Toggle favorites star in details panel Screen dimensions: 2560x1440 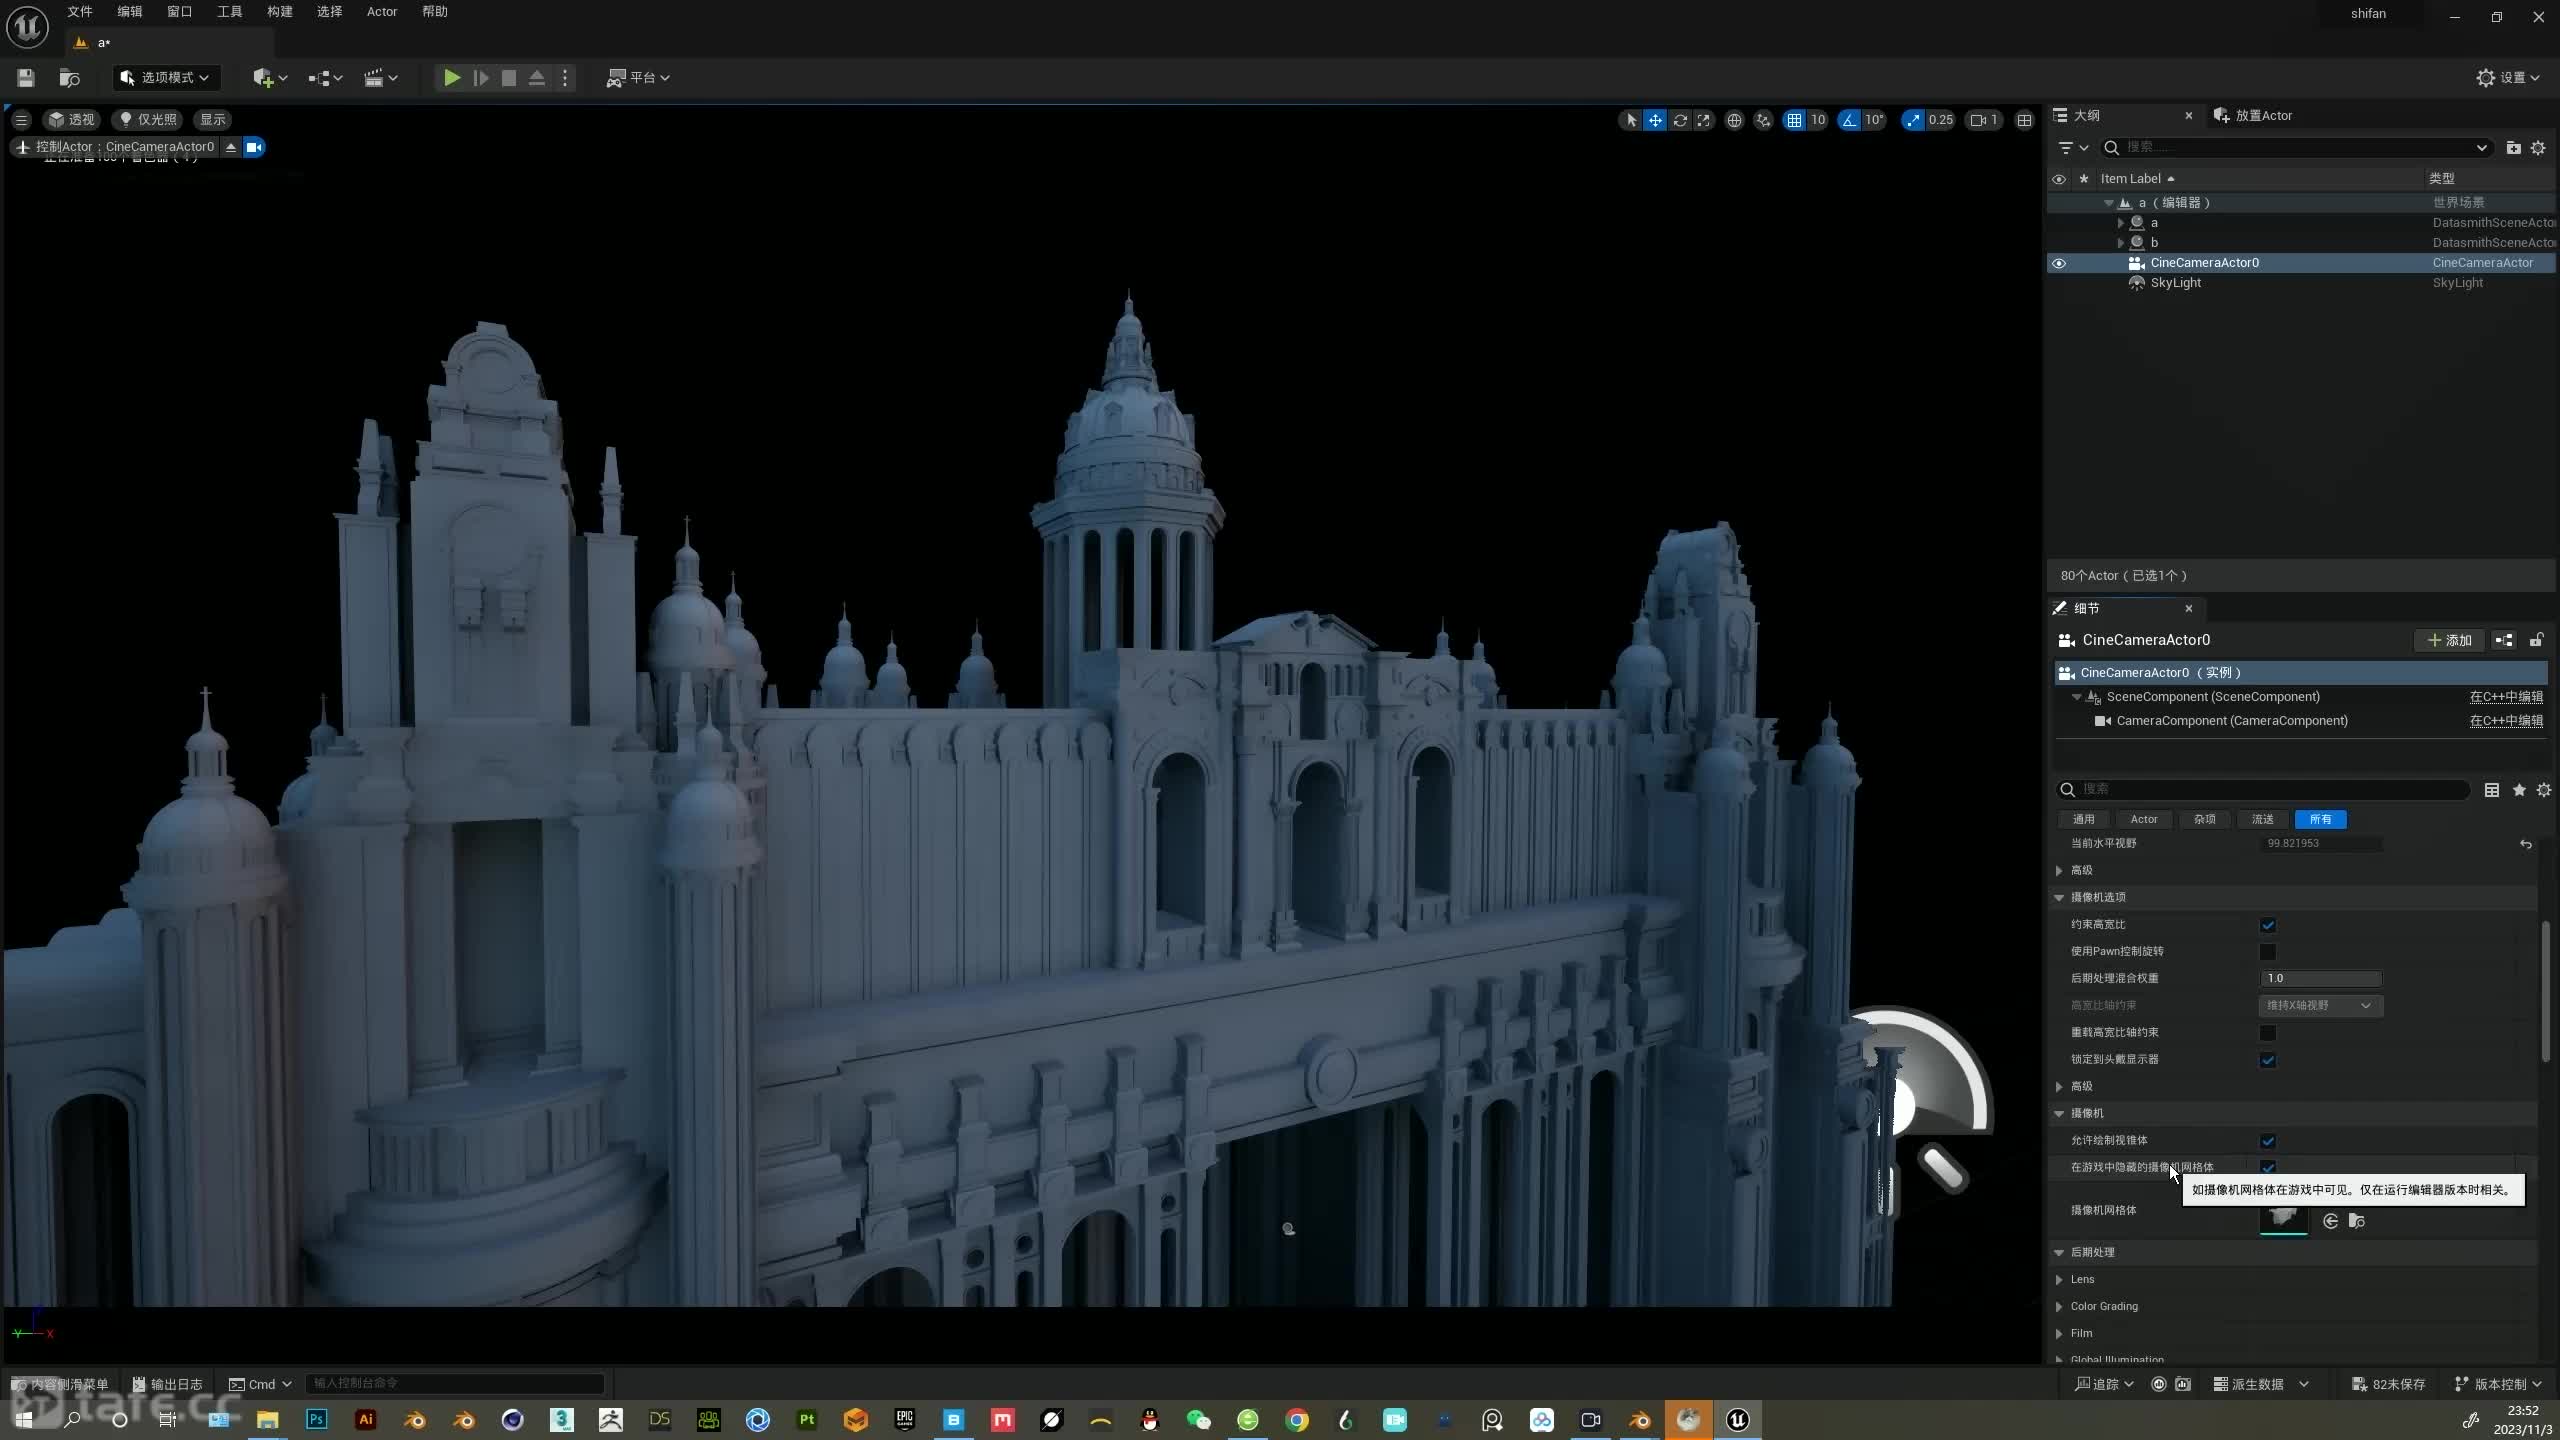pyautogui.click(x=2519, y=790)
